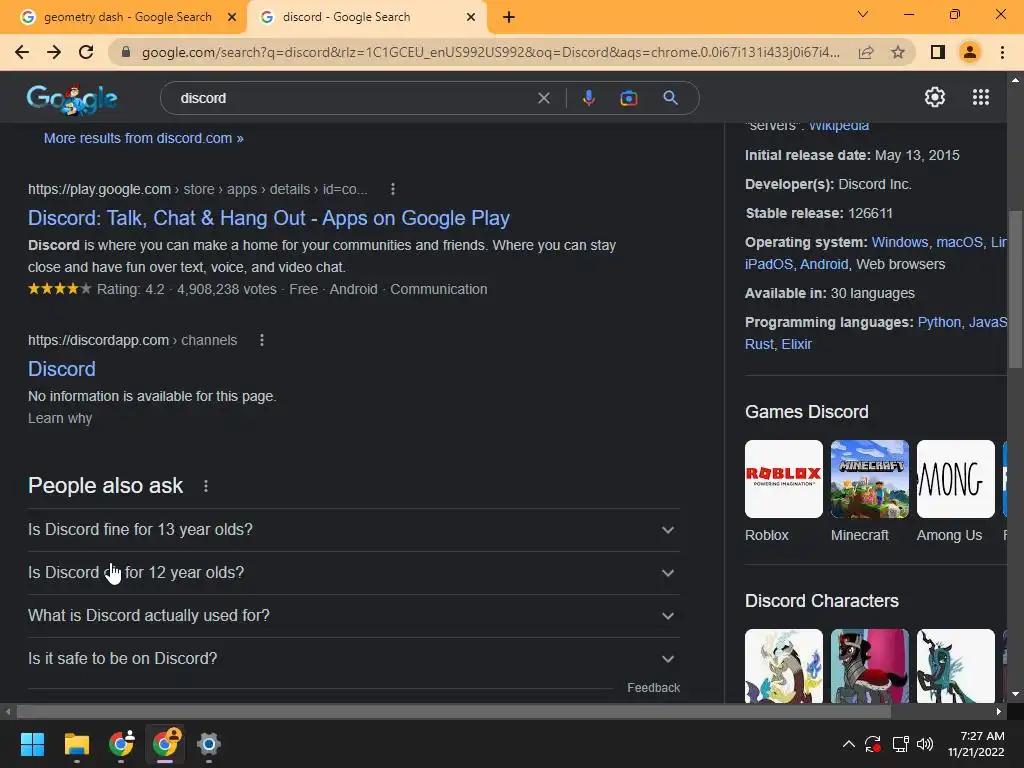Send Feedback on People also ask
The width and height of the screenshot is (1024, 768).
coord(654,688)
